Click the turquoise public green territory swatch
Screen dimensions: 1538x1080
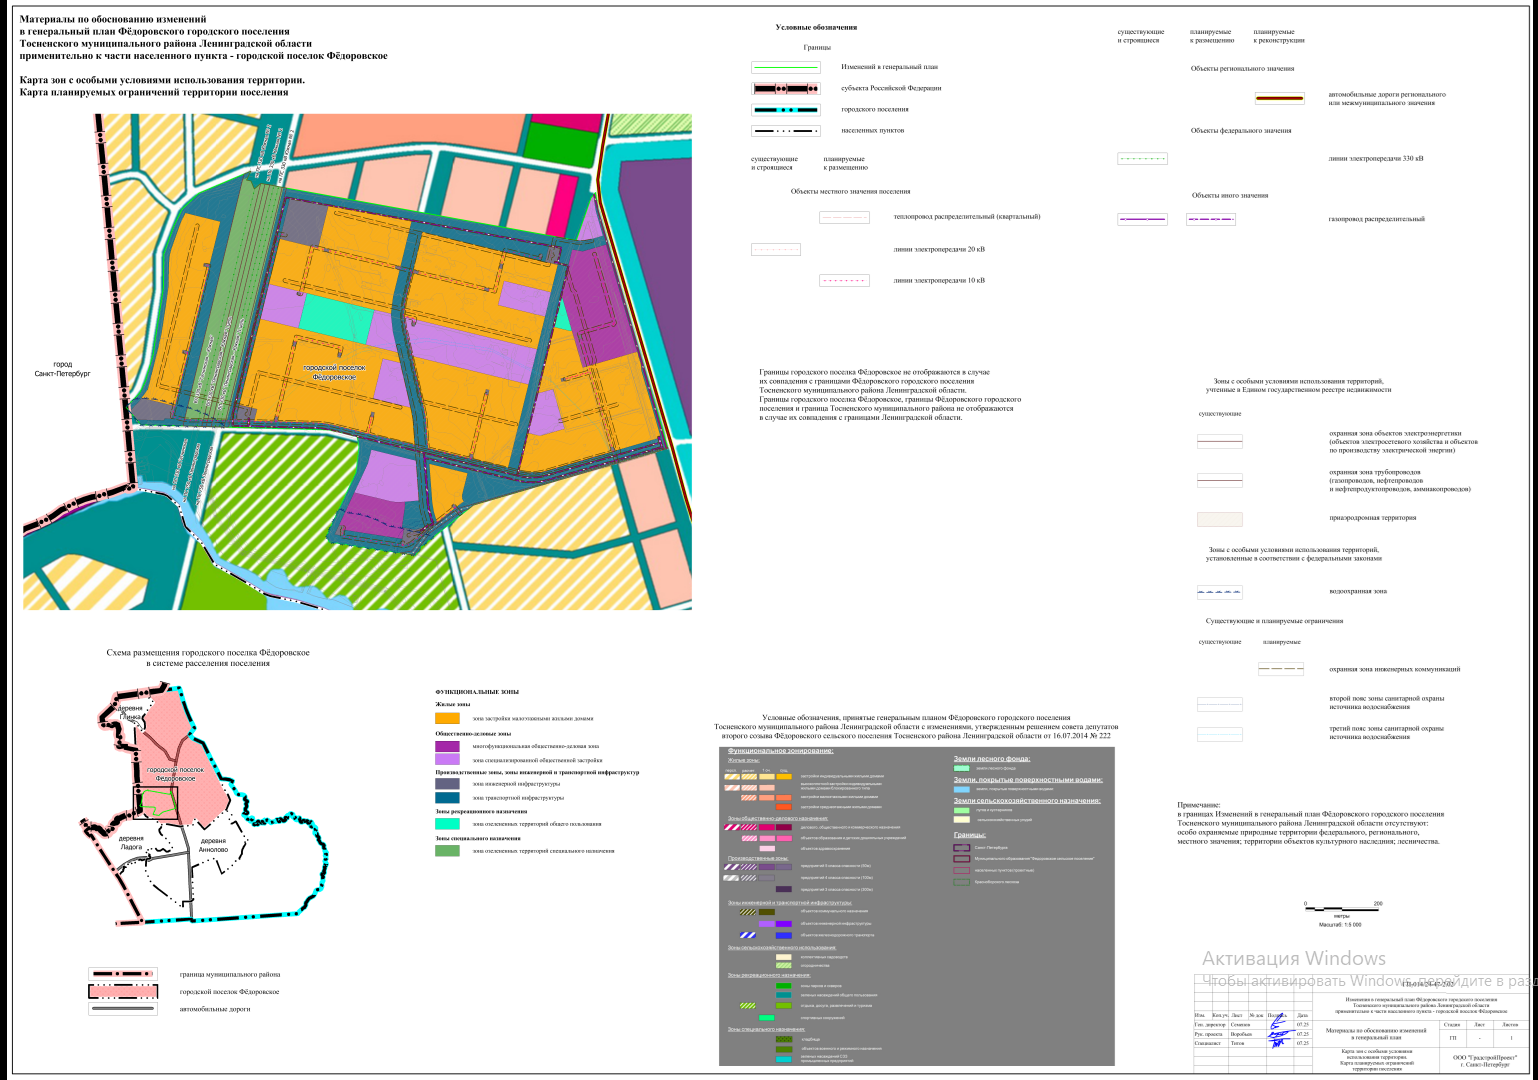[447, 824]
